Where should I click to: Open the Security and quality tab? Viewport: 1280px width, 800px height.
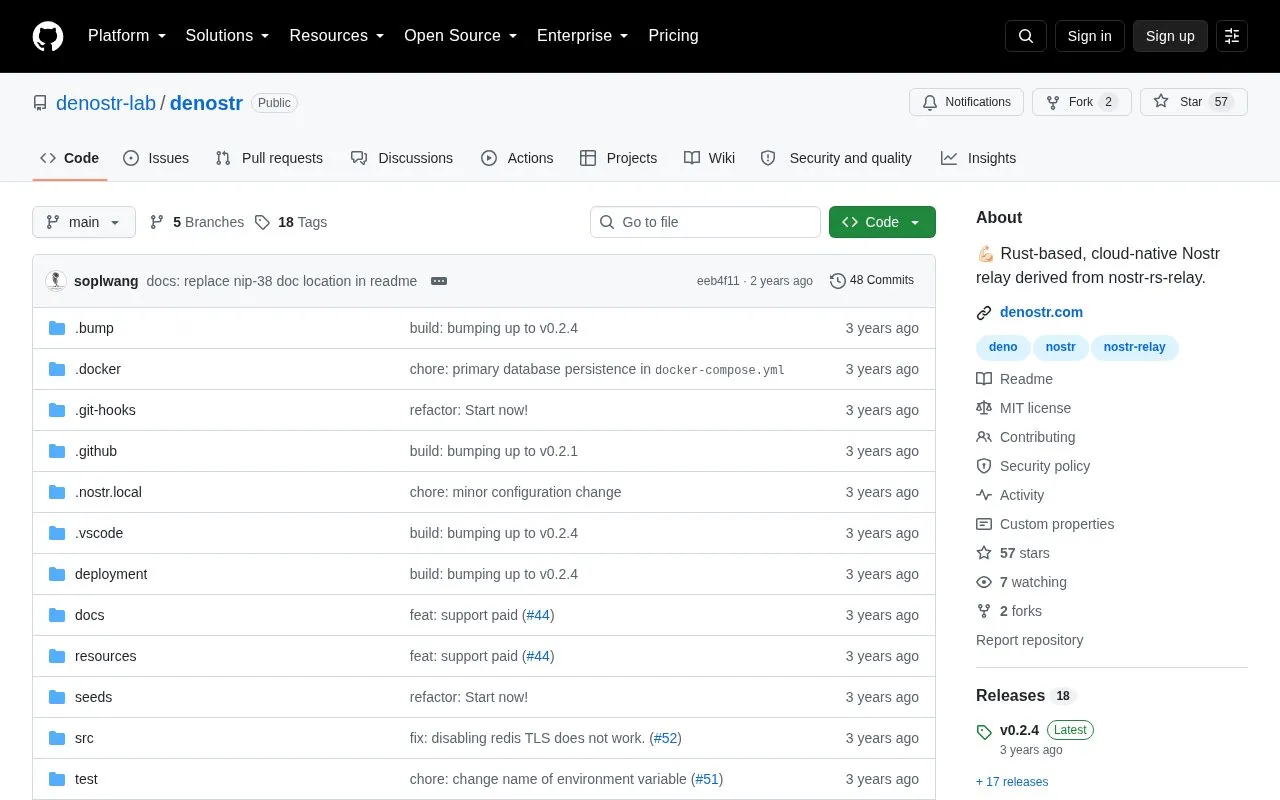[x=836, y=158]
